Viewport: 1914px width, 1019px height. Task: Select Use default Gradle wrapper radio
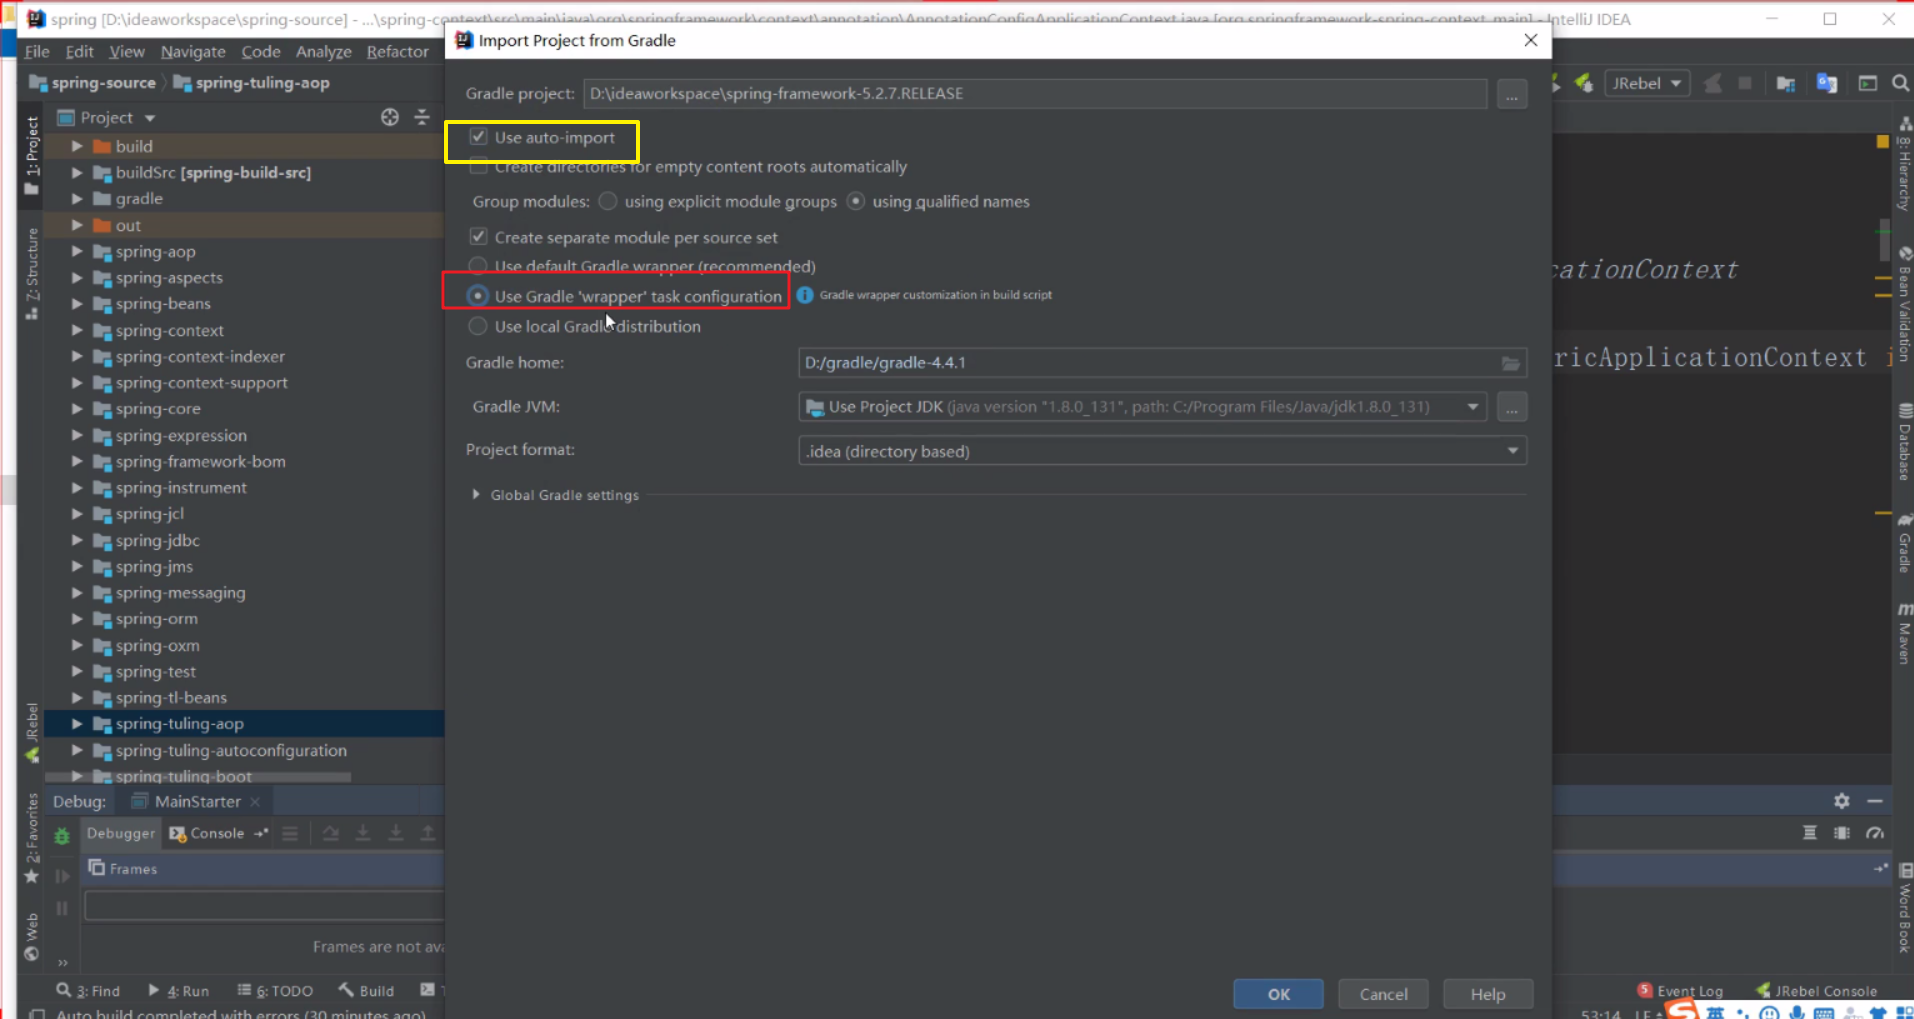pos(478,266)
